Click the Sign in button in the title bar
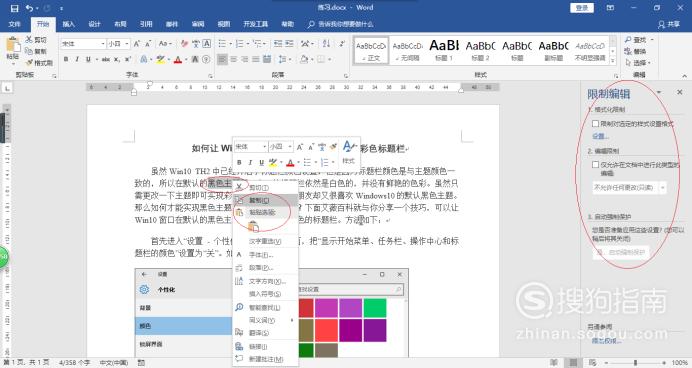The height and width of the screenshot is (368, 692). click(582, 8)
